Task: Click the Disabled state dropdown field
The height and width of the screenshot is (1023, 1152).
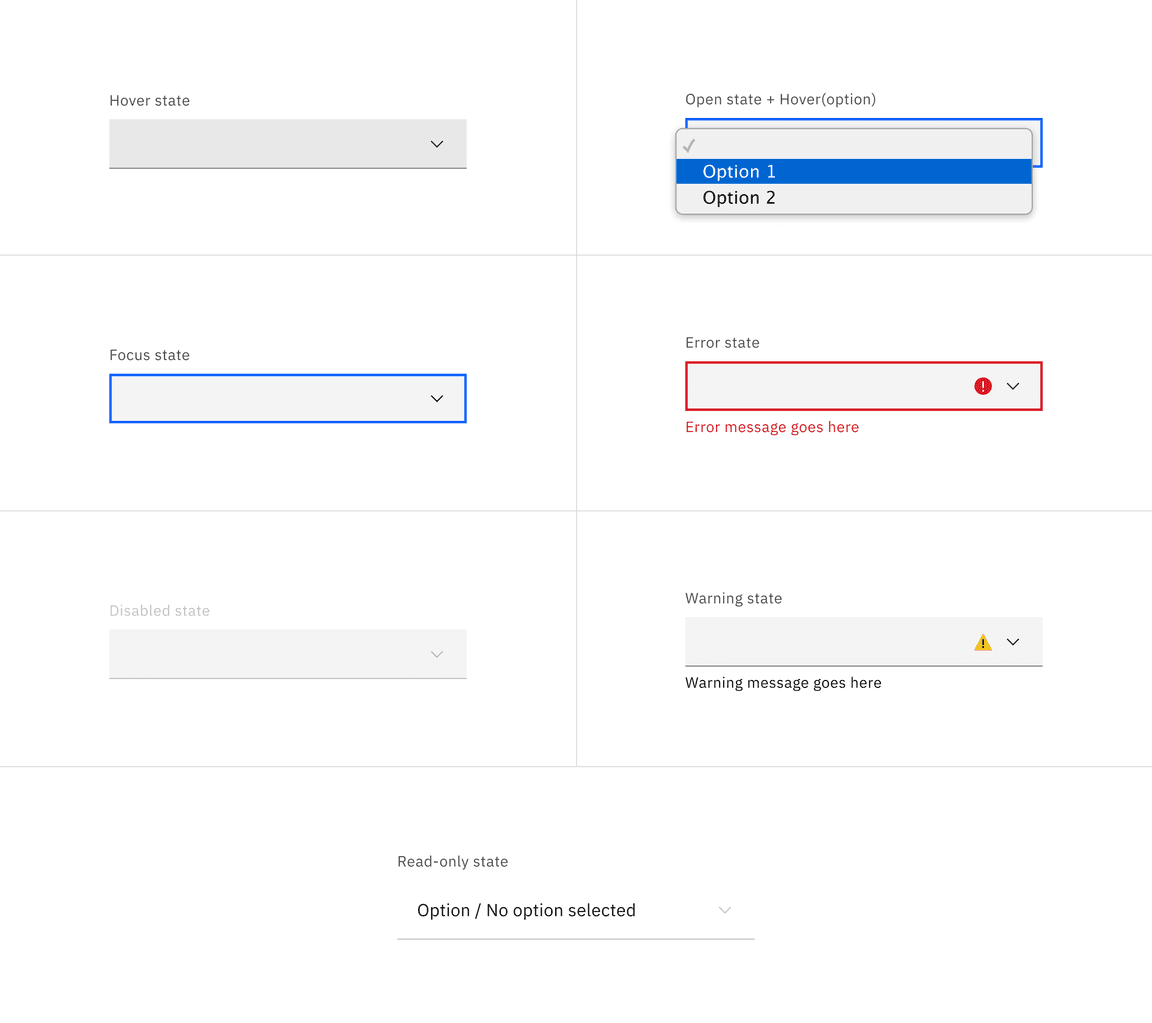Action: pyautogui.click(x=288, y=654)
